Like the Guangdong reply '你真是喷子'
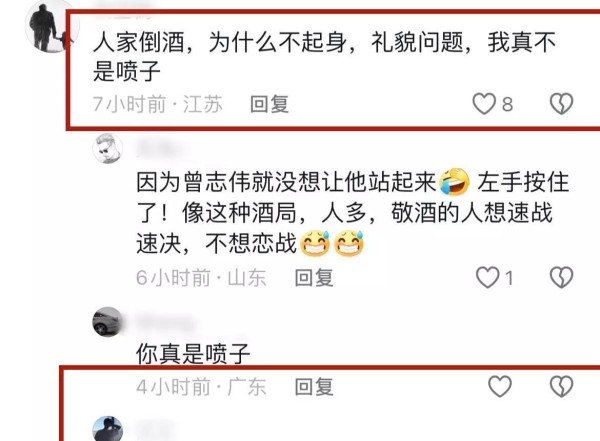Image resolution: width=600 pixels, height=441 pixels. coord(500,386)
